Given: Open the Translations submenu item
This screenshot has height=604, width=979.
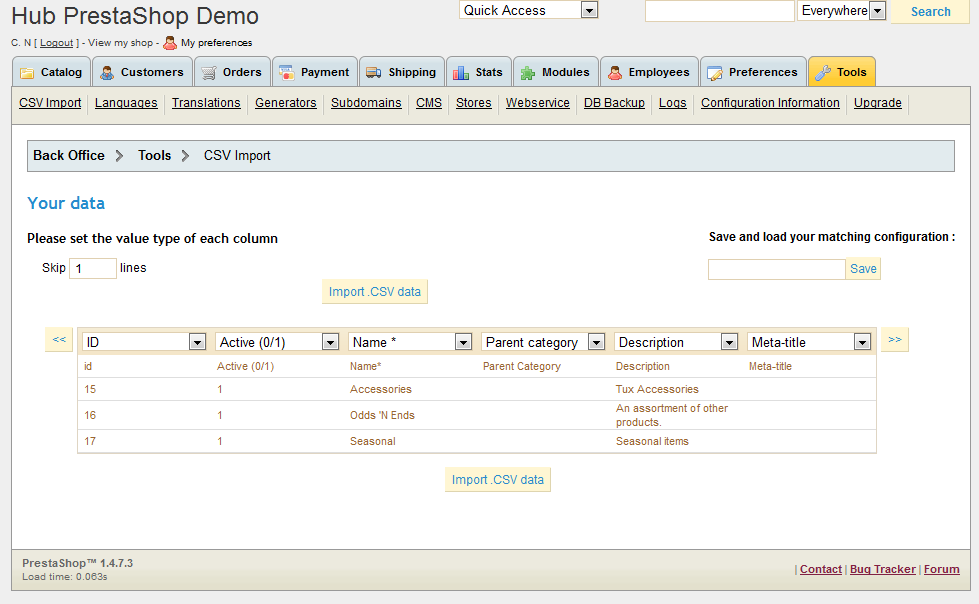Looking at the screenshot, I should coord(206,103).
